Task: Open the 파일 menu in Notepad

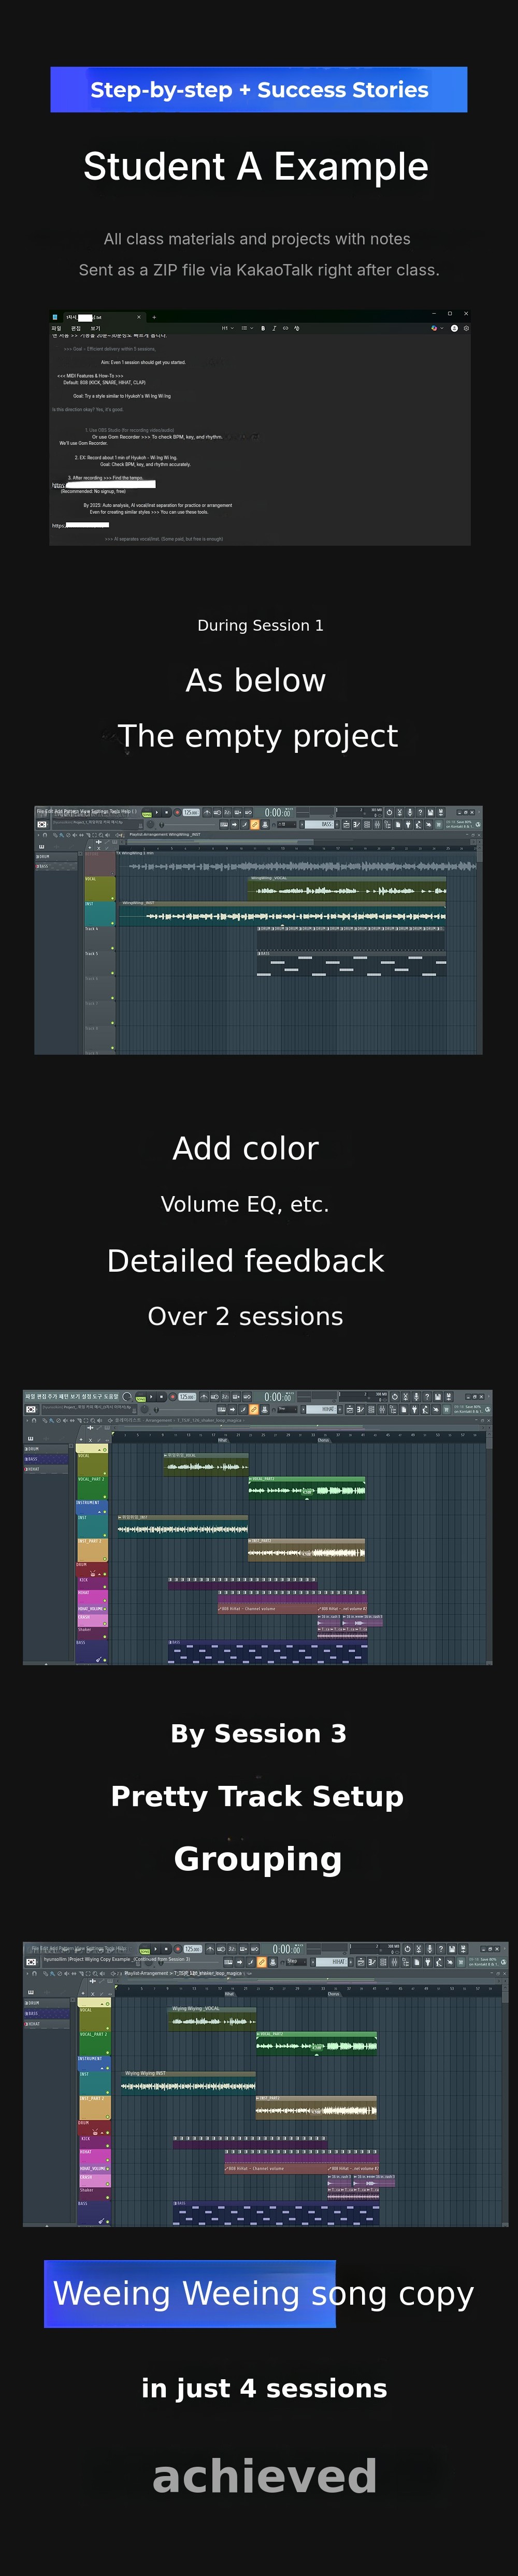Action: (56, 328)
